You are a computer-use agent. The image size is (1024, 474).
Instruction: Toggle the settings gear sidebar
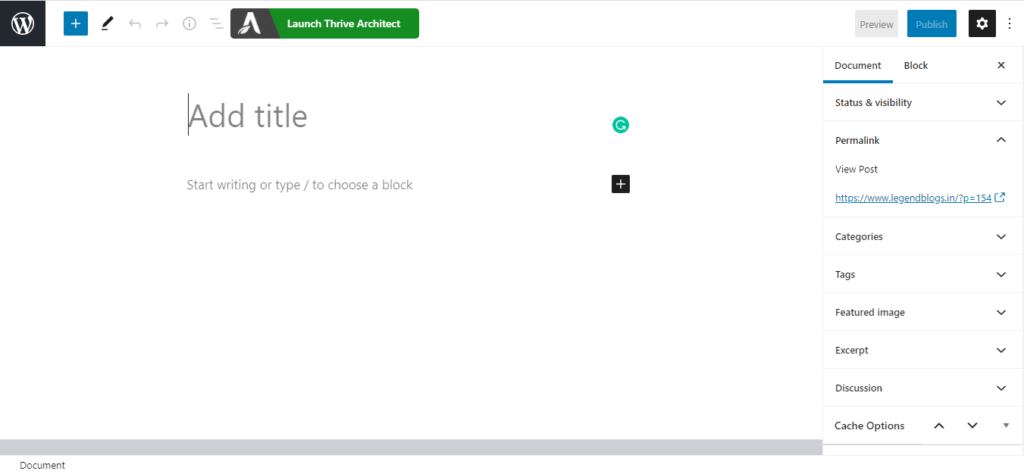982,24
